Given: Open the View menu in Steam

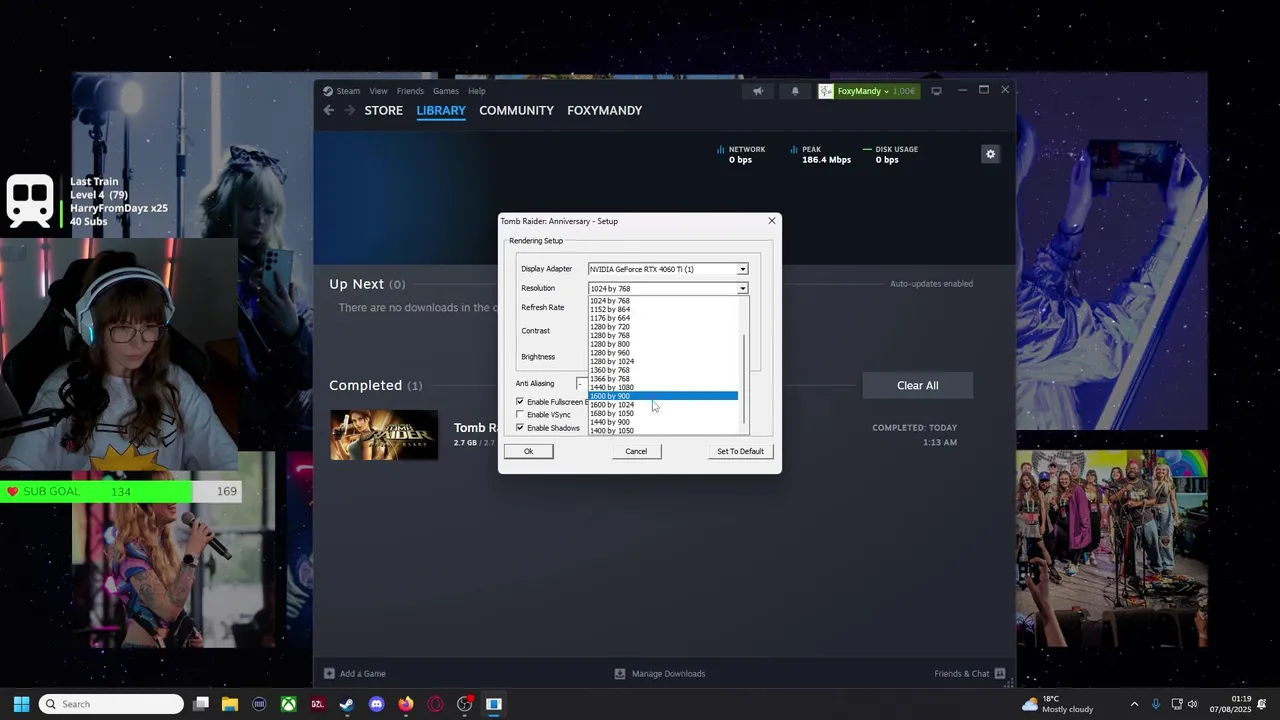Looking at the screenshot, I should point(378,91).
